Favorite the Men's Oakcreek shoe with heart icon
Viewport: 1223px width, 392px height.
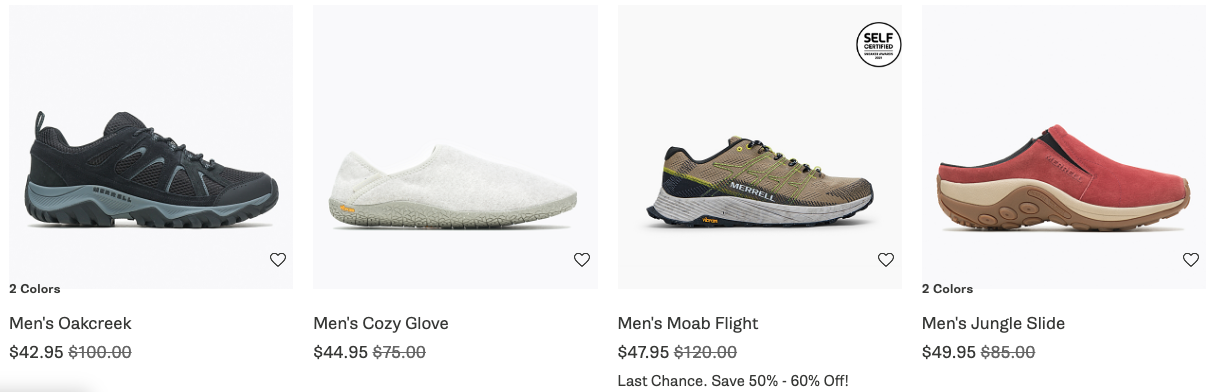click(278, 260)
